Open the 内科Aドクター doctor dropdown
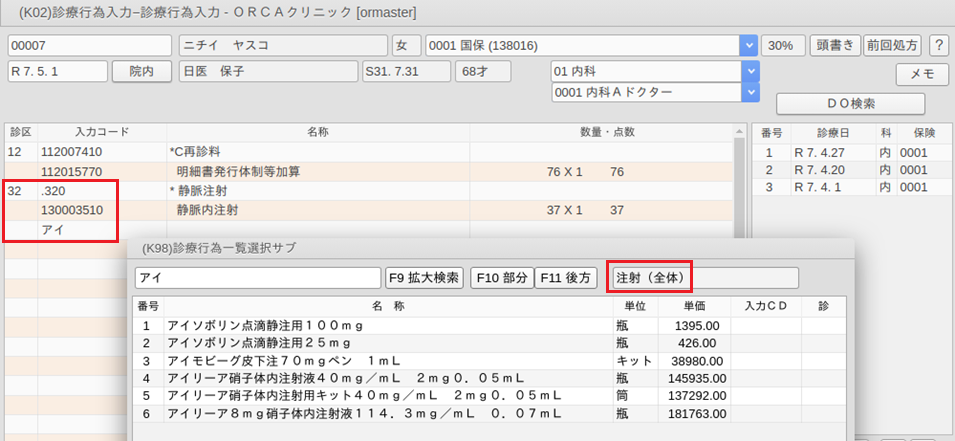Viewport: 955px width, 441px height. pos(747,92)
